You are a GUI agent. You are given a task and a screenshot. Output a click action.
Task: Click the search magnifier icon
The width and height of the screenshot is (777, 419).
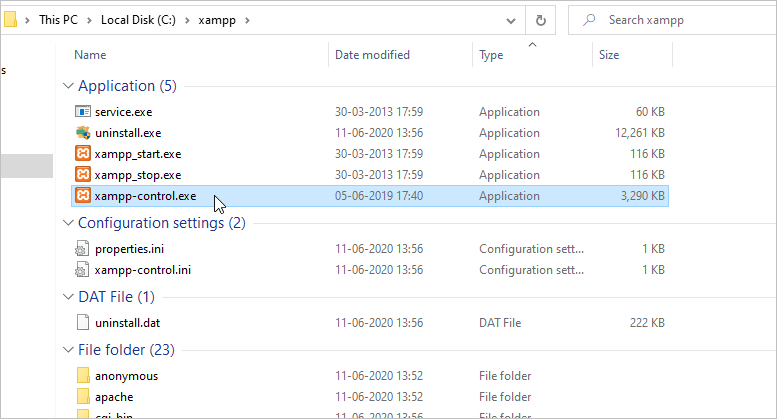pyautogui.click(x=589, y=20)
